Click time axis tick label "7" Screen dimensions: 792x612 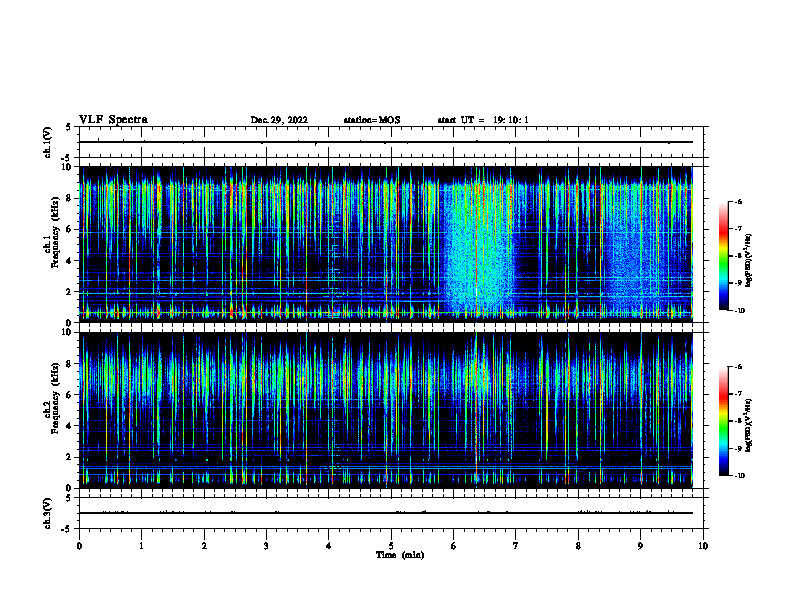point(516,546)
